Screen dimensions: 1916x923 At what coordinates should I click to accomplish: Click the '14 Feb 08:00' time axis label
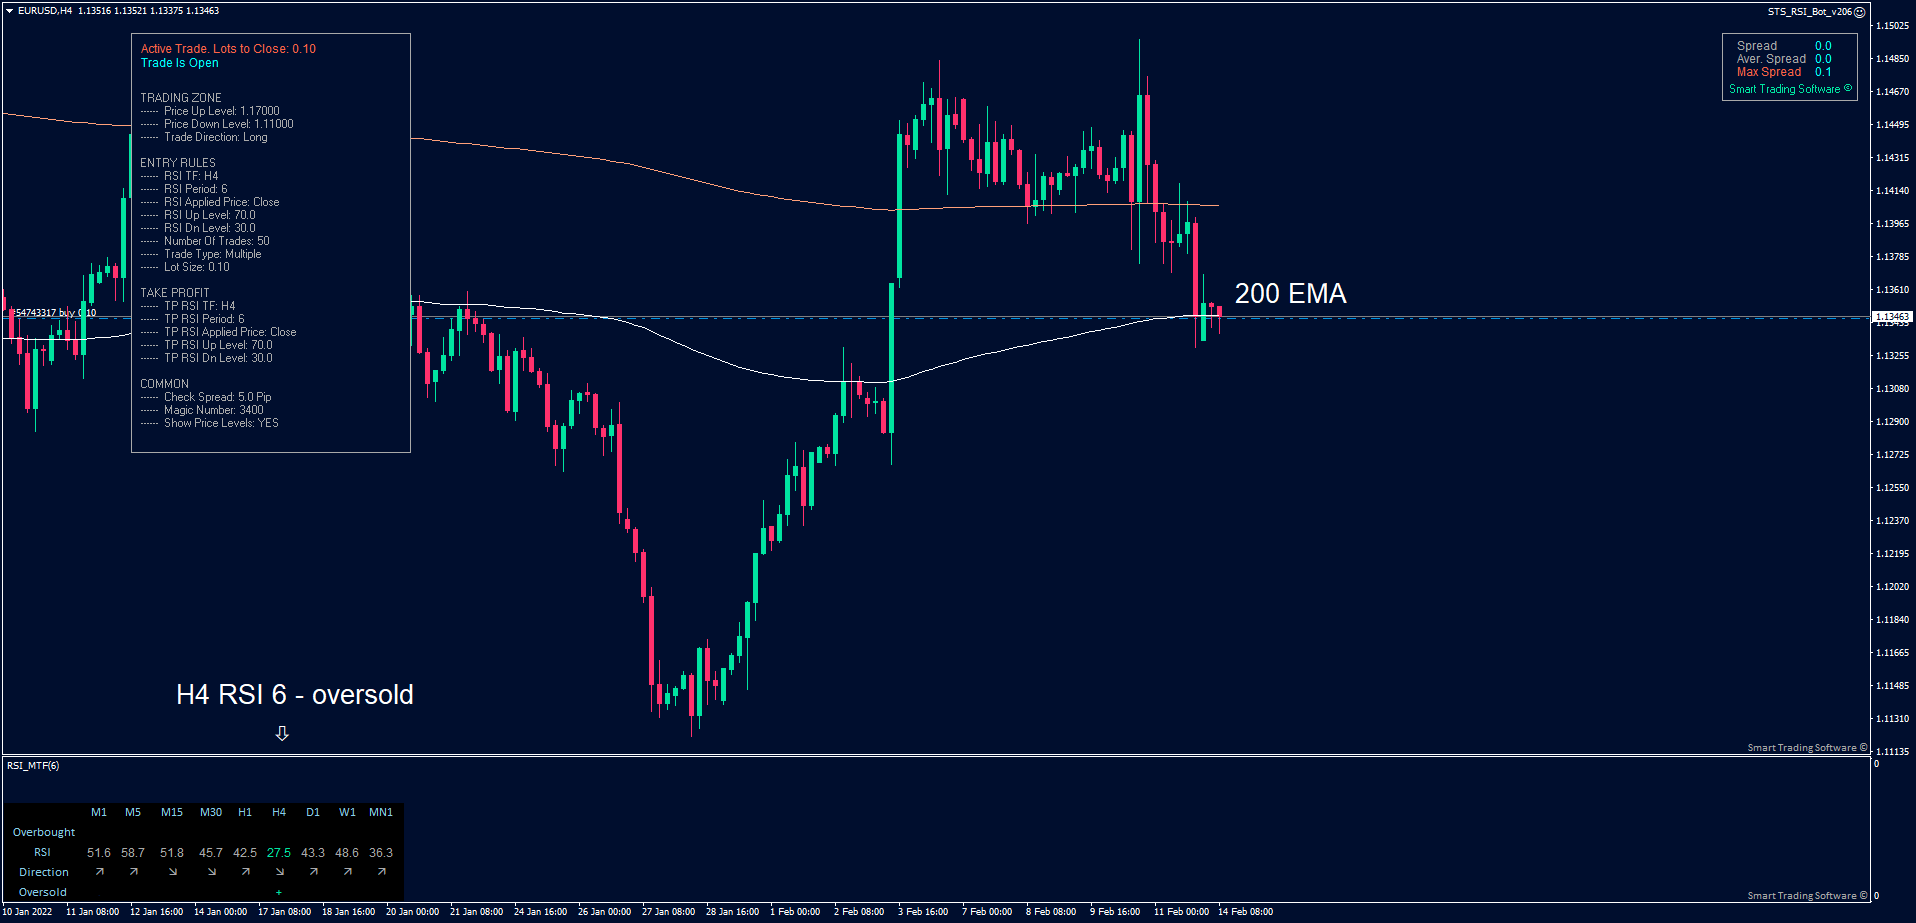(1245, 912)
